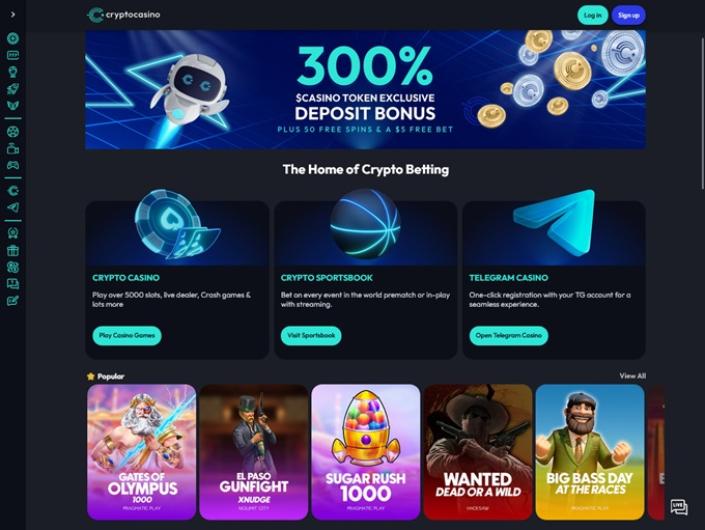Viewport: 705px width, 530px height.
Task: Open the gift box promotions icon
Action: [13, 250]
